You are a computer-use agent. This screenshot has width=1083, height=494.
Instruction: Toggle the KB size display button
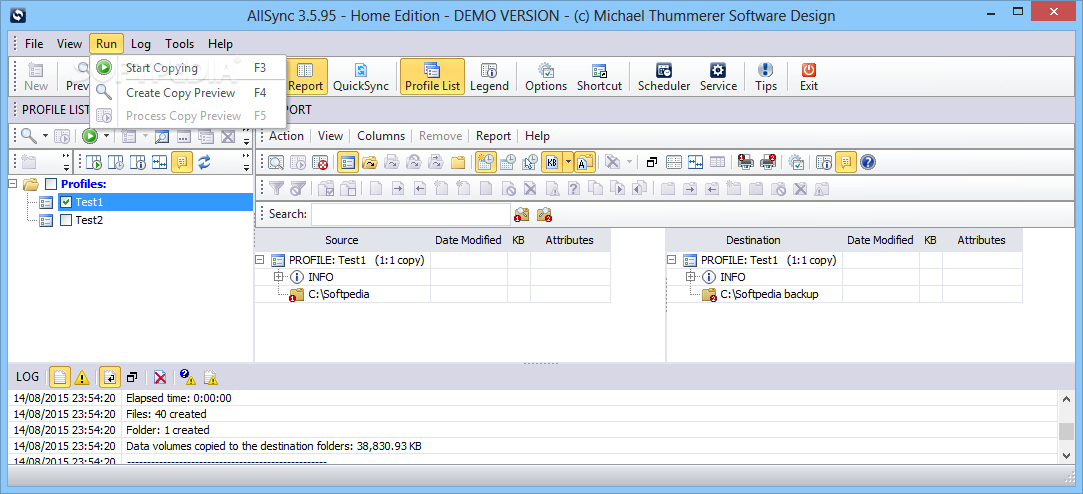[x=552, y=162]
